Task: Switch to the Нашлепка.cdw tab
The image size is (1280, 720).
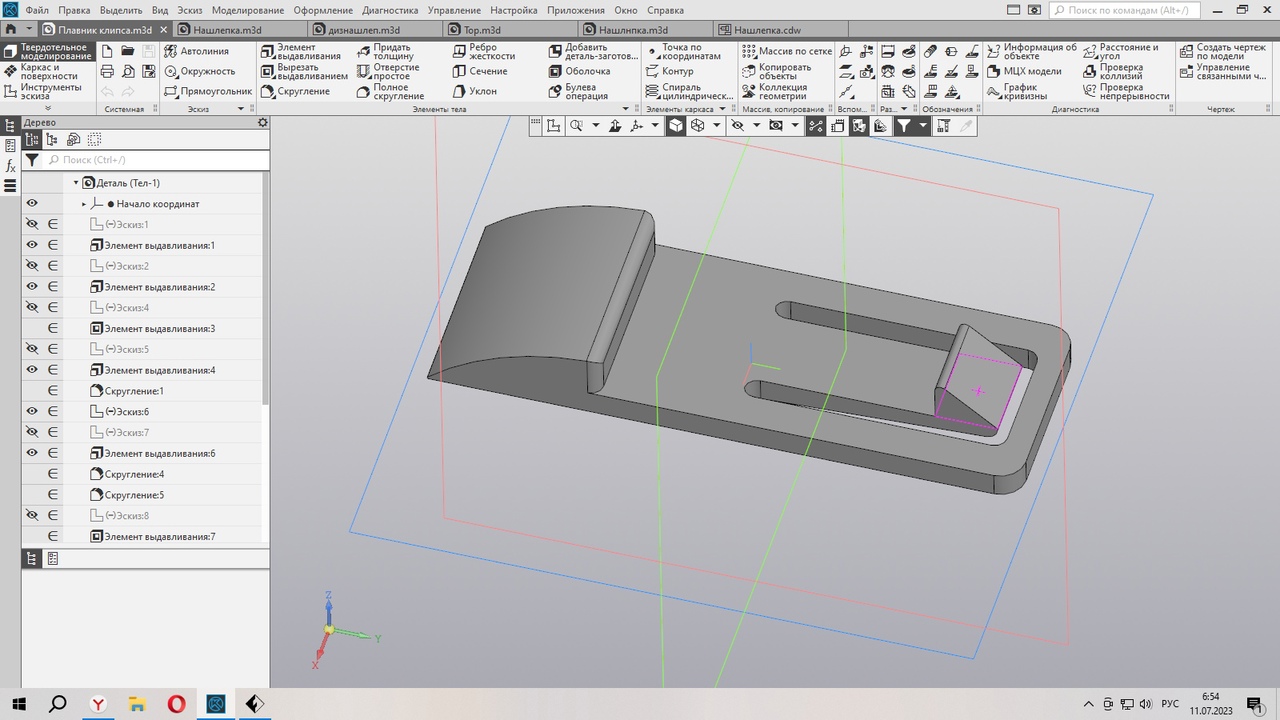Action: [767, 30]
